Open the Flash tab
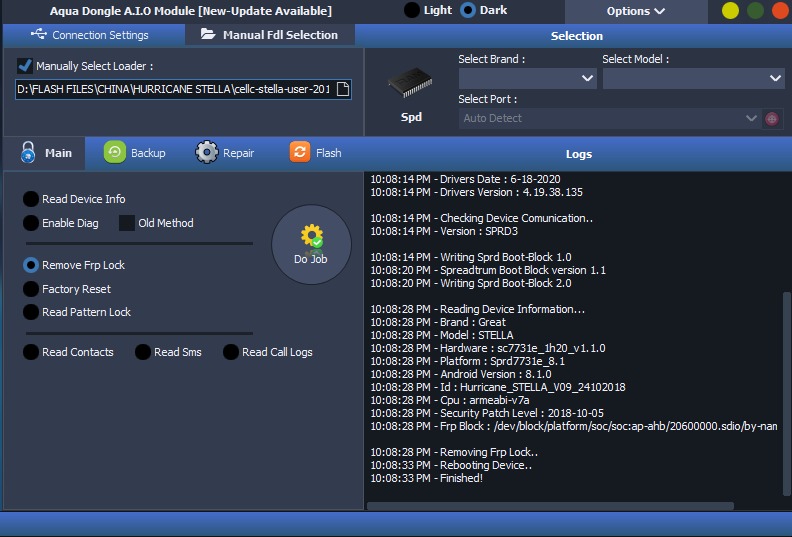Image resolution: width=792 pixels, height=537 pixels. pos(316,153)
